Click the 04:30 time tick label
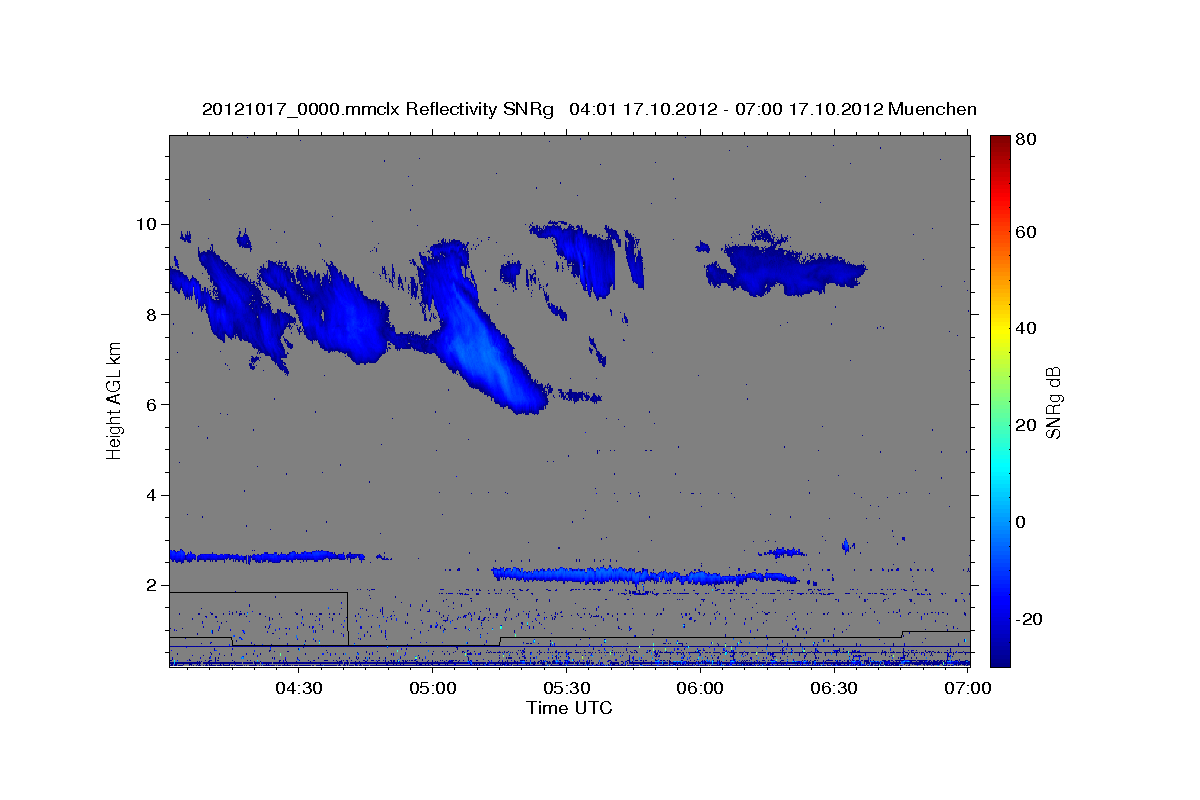Viewport: 1200px width, 800px height. click(298, 688)
